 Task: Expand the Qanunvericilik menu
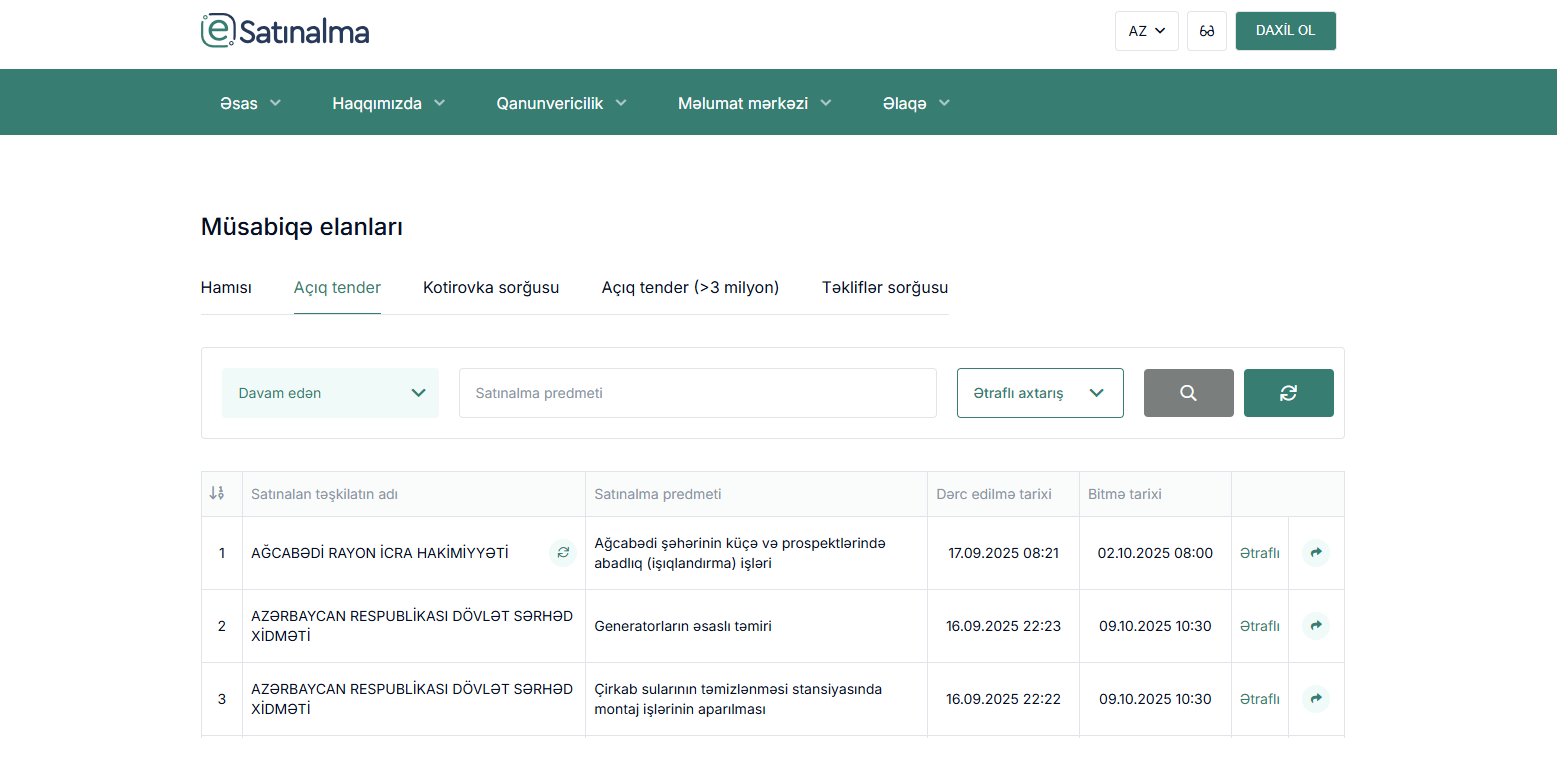point(562,103)
